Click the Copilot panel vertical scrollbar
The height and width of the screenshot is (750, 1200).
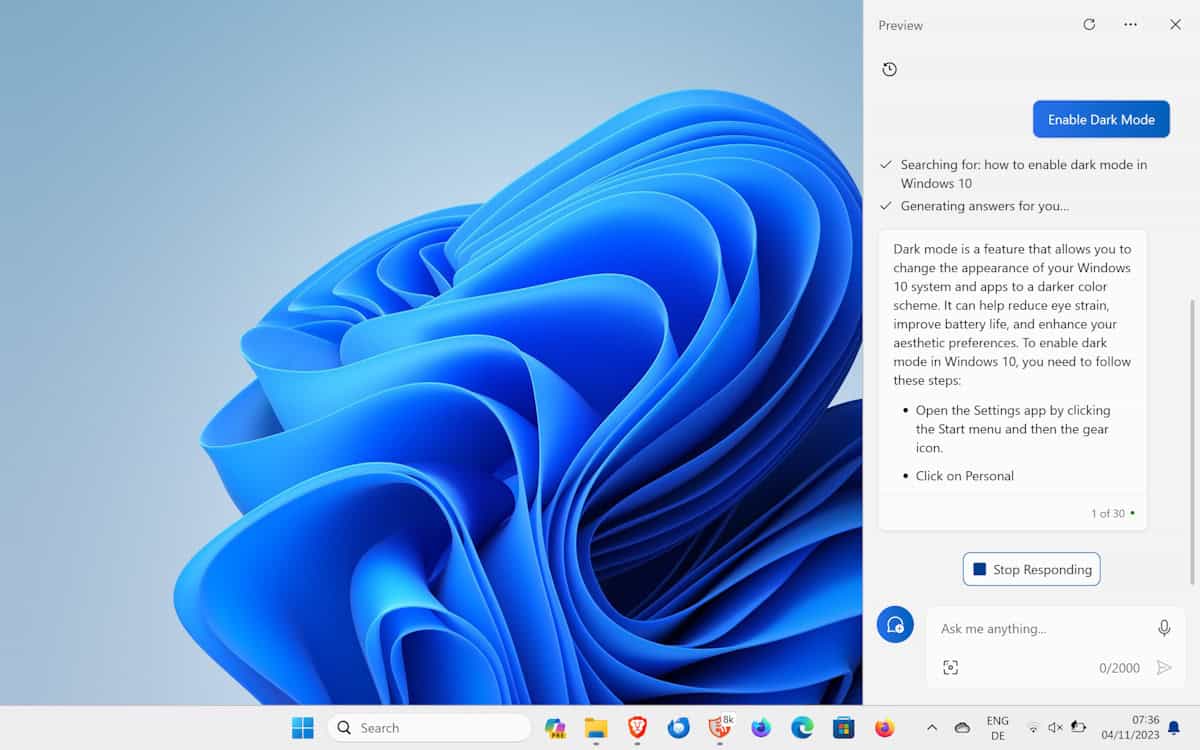1191,440
